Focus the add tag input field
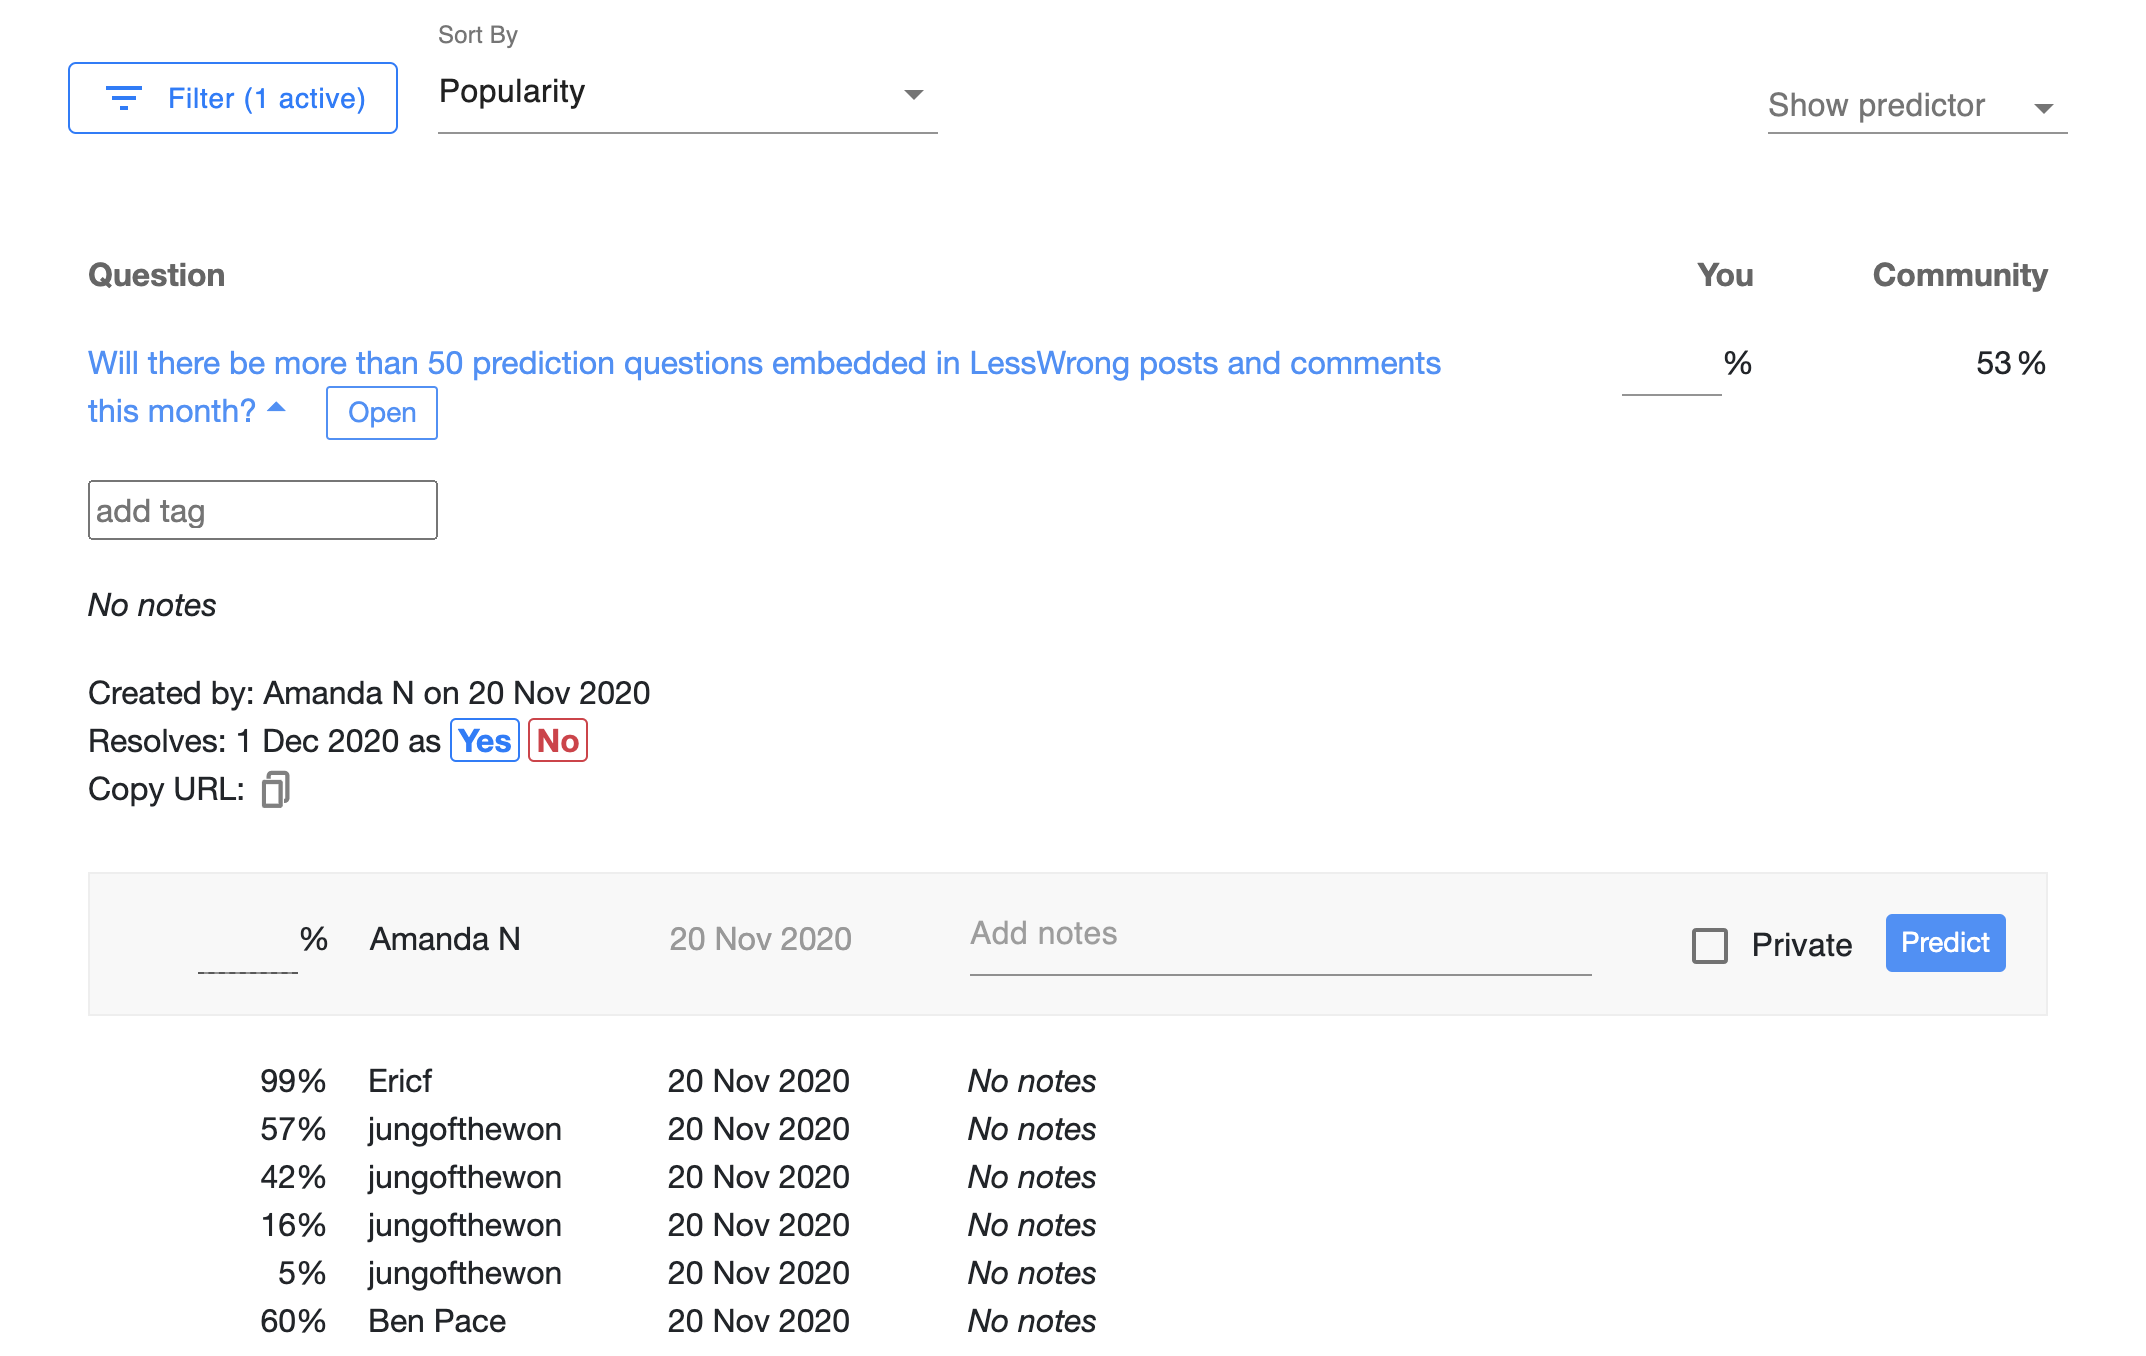This screenshot has width=2146, height=1356. pos(262,511)
